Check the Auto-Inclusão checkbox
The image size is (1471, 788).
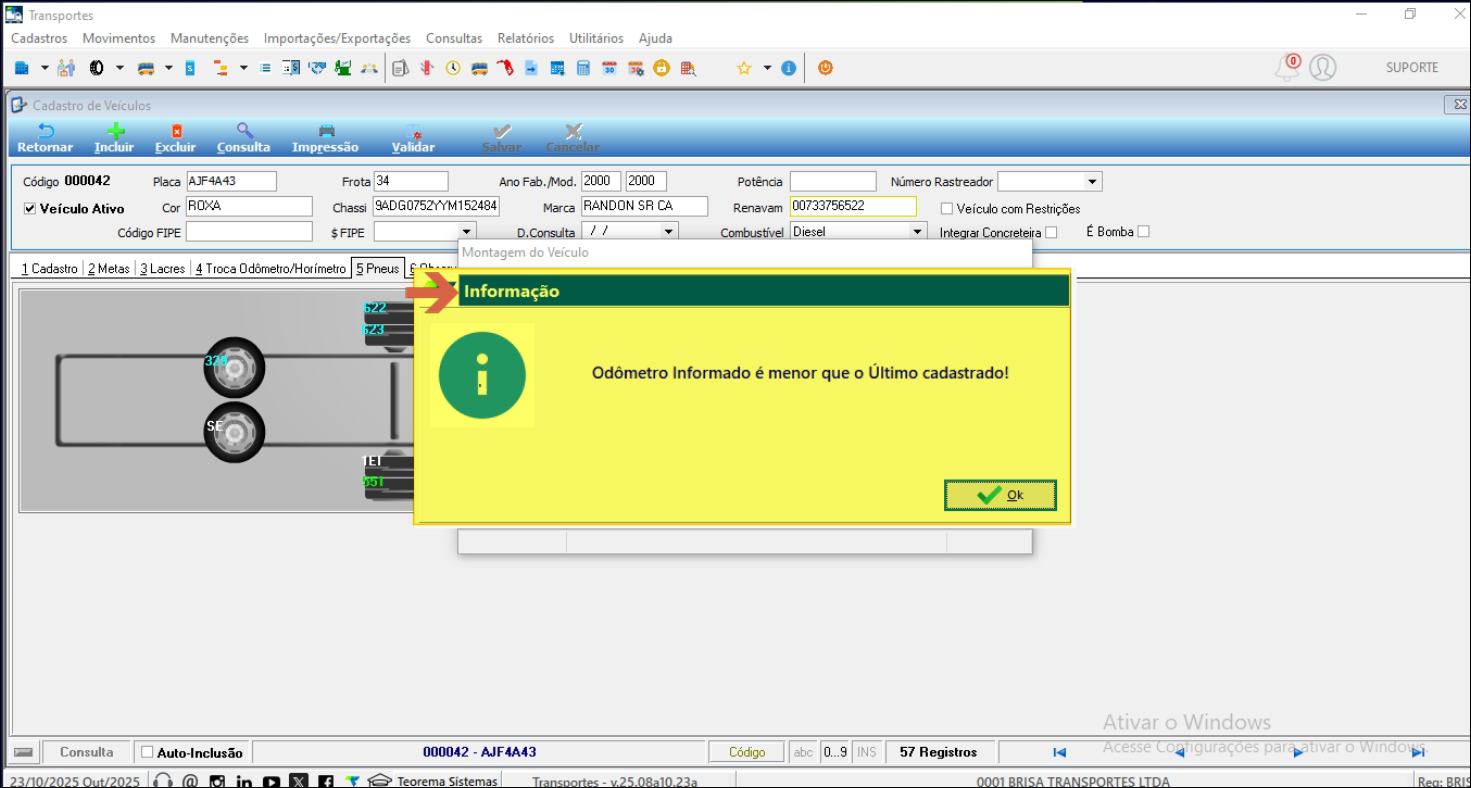(147, 752)
